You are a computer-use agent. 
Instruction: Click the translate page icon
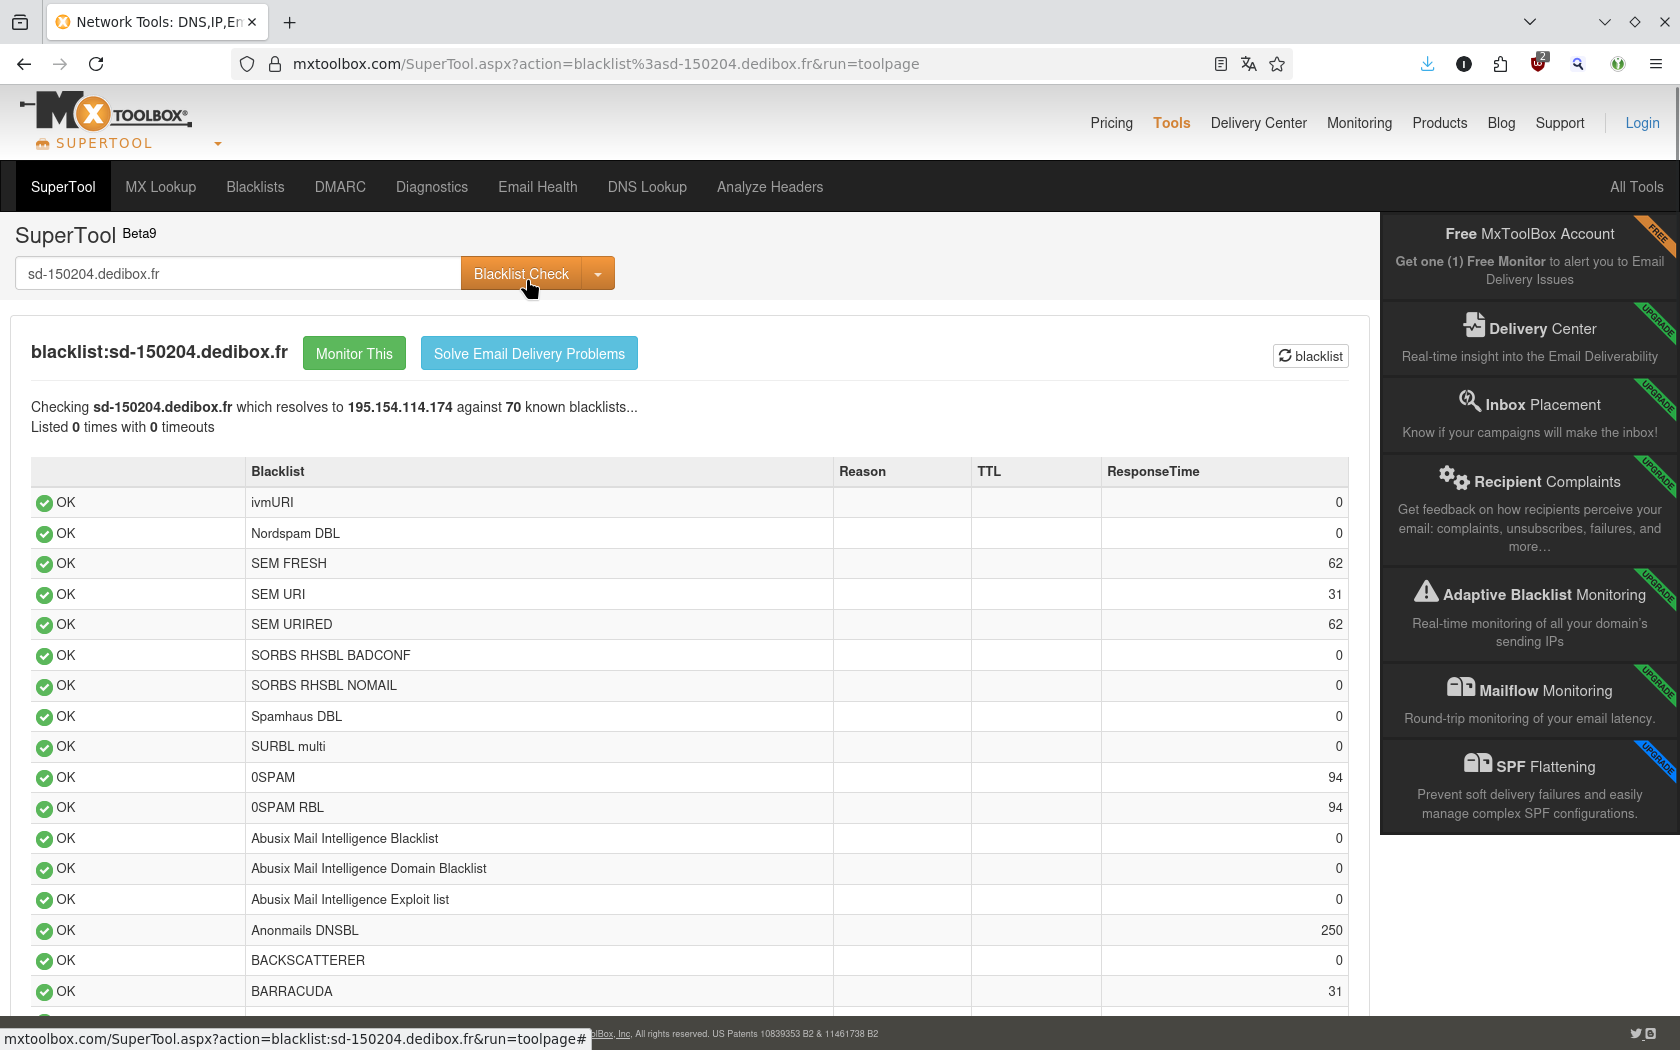[x=1248, y=64]
